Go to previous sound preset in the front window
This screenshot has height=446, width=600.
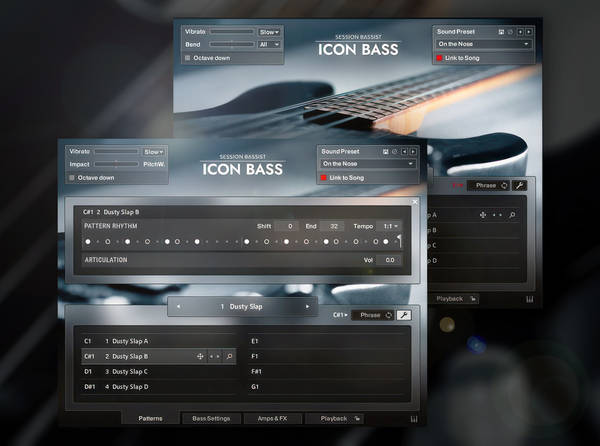pos(404,152)
